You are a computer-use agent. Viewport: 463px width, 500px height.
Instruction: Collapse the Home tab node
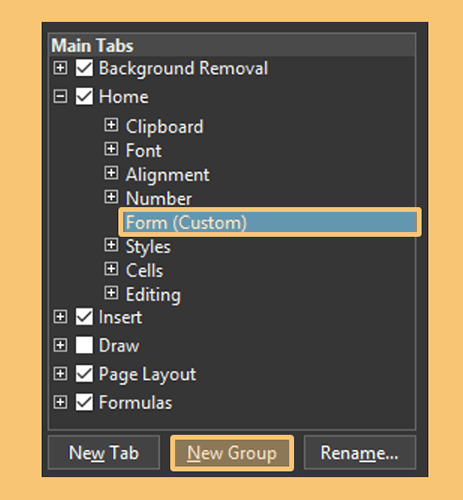pos(60,97)
